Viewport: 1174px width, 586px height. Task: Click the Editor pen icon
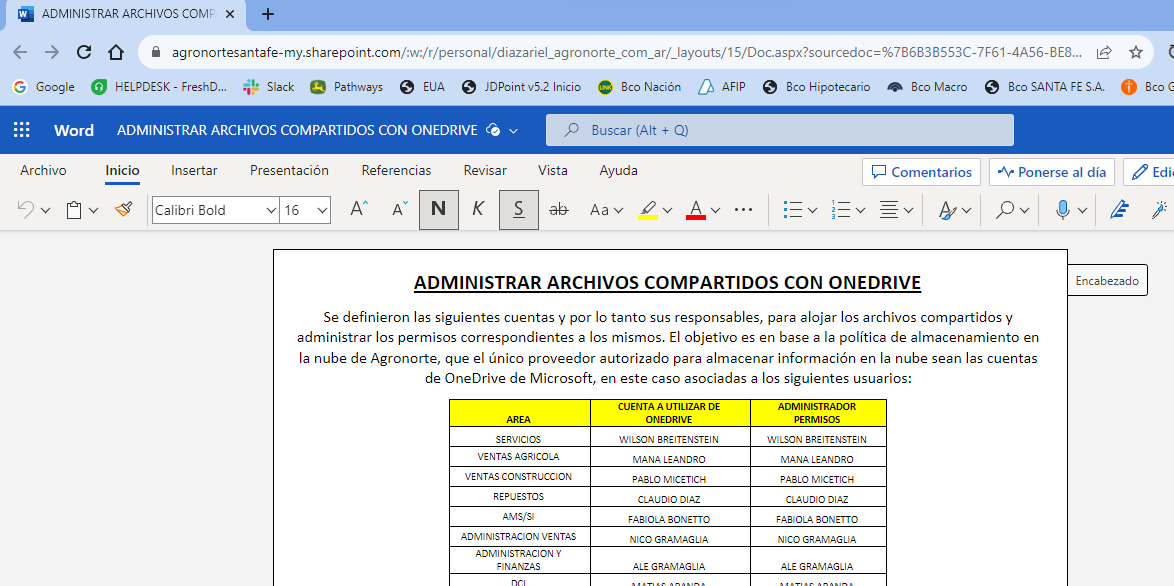pyautogui.click(x=1119, y=210)
